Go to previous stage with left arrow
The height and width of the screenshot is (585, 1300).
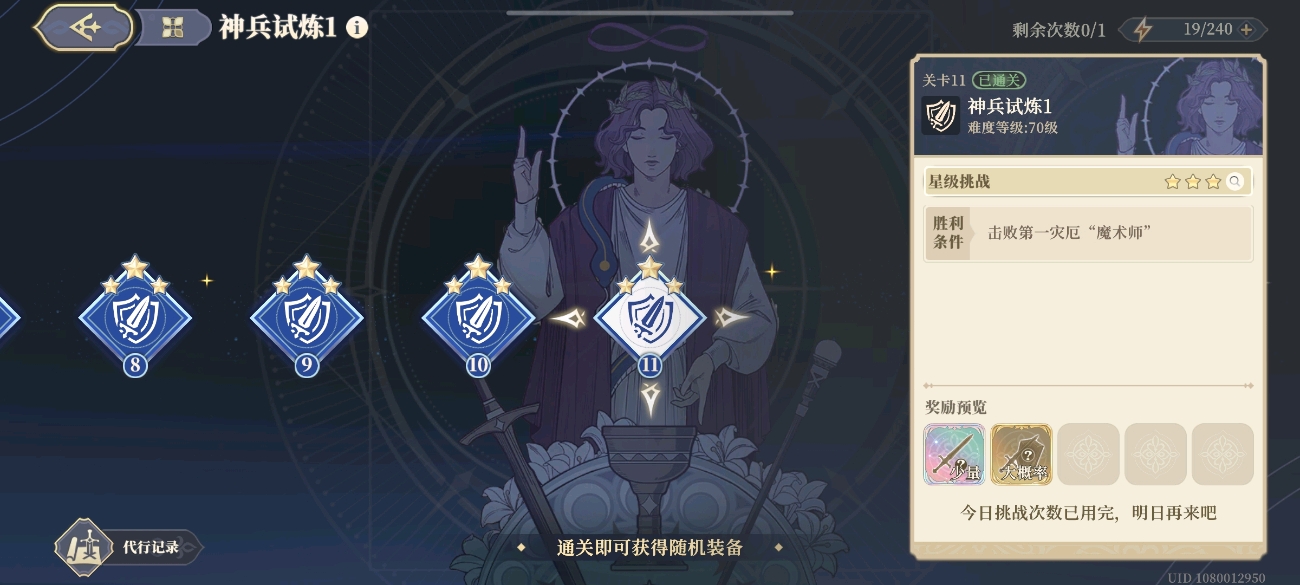pyautogui.click(x=568, y=318)
